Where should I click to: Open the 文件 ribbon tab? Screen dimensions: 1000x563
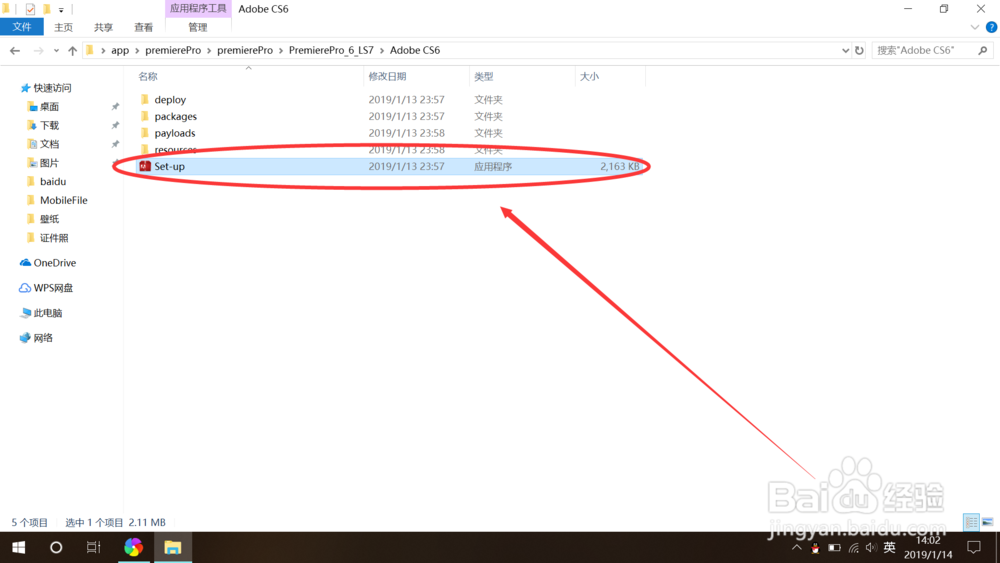22,27
